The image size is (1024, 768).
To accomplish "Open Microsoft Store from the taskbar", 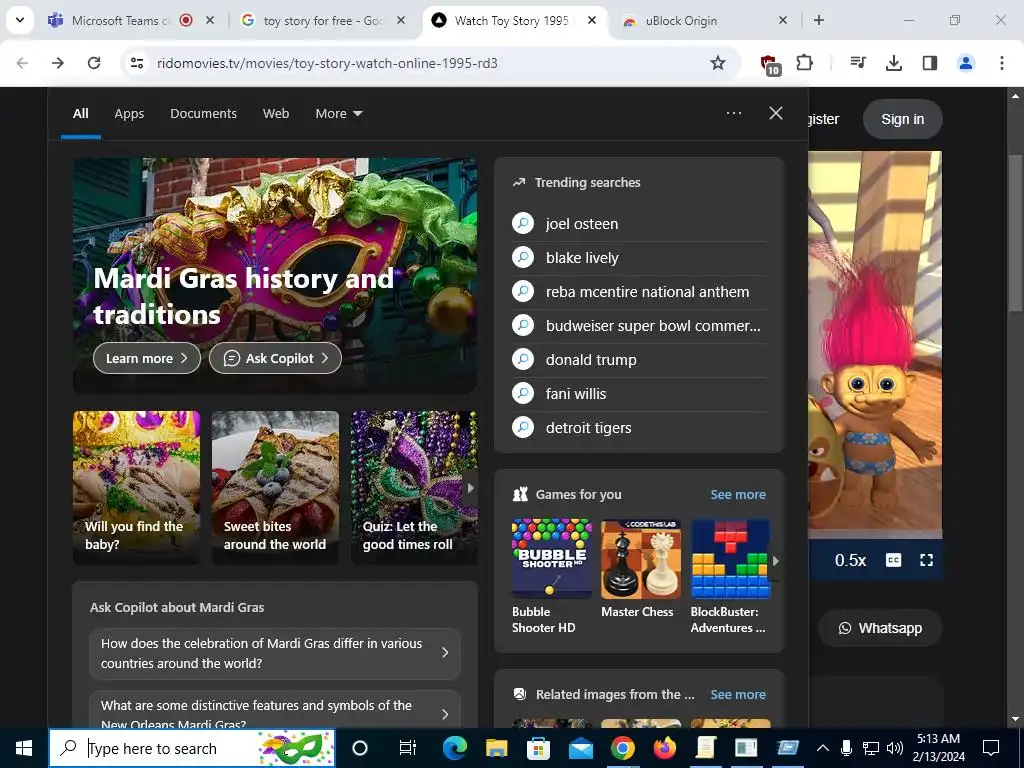I will tap(538, 748).
